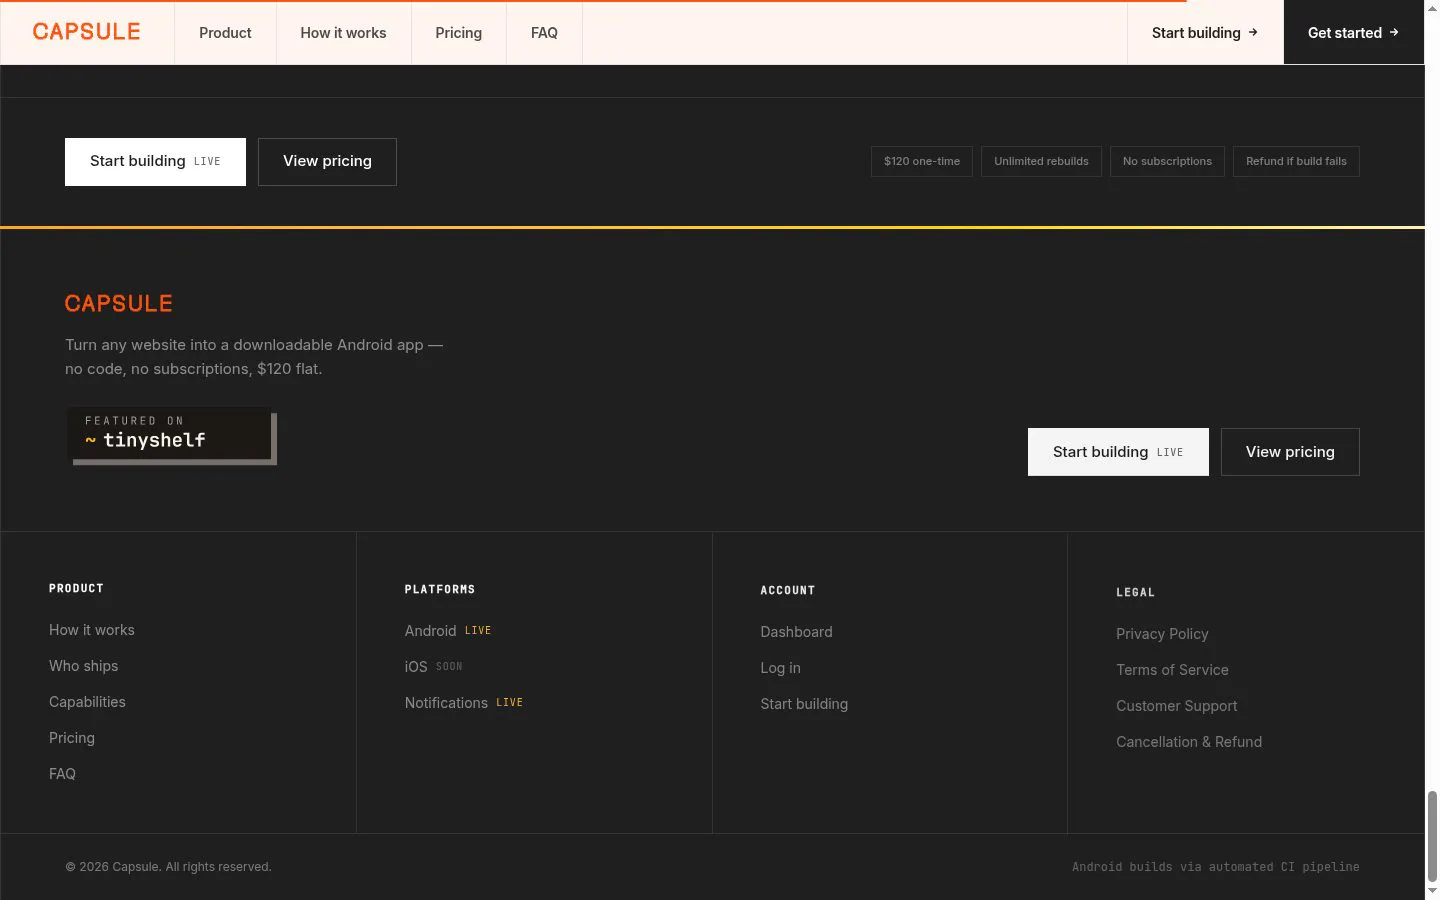Image resolution: width=1440 pixels, height=900 pixels.
Task: Open the Terms of Service link
Action: pyautogui.click(x=1172, y=670)
